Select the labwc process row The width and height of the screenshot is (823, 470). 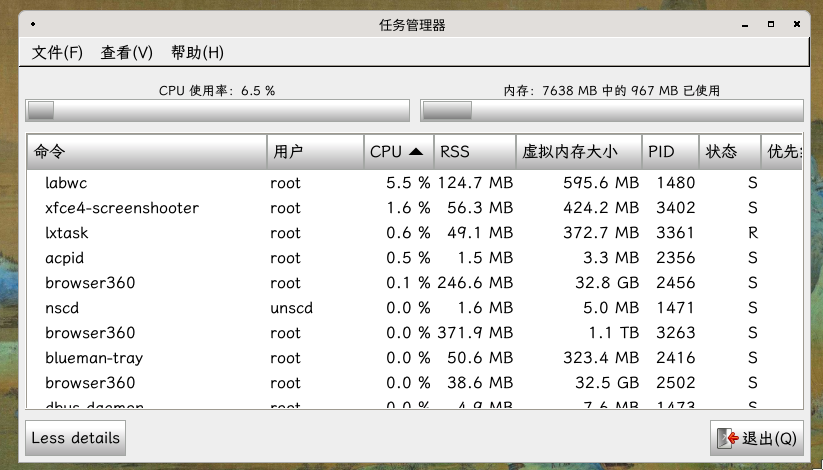coord(414,183)
